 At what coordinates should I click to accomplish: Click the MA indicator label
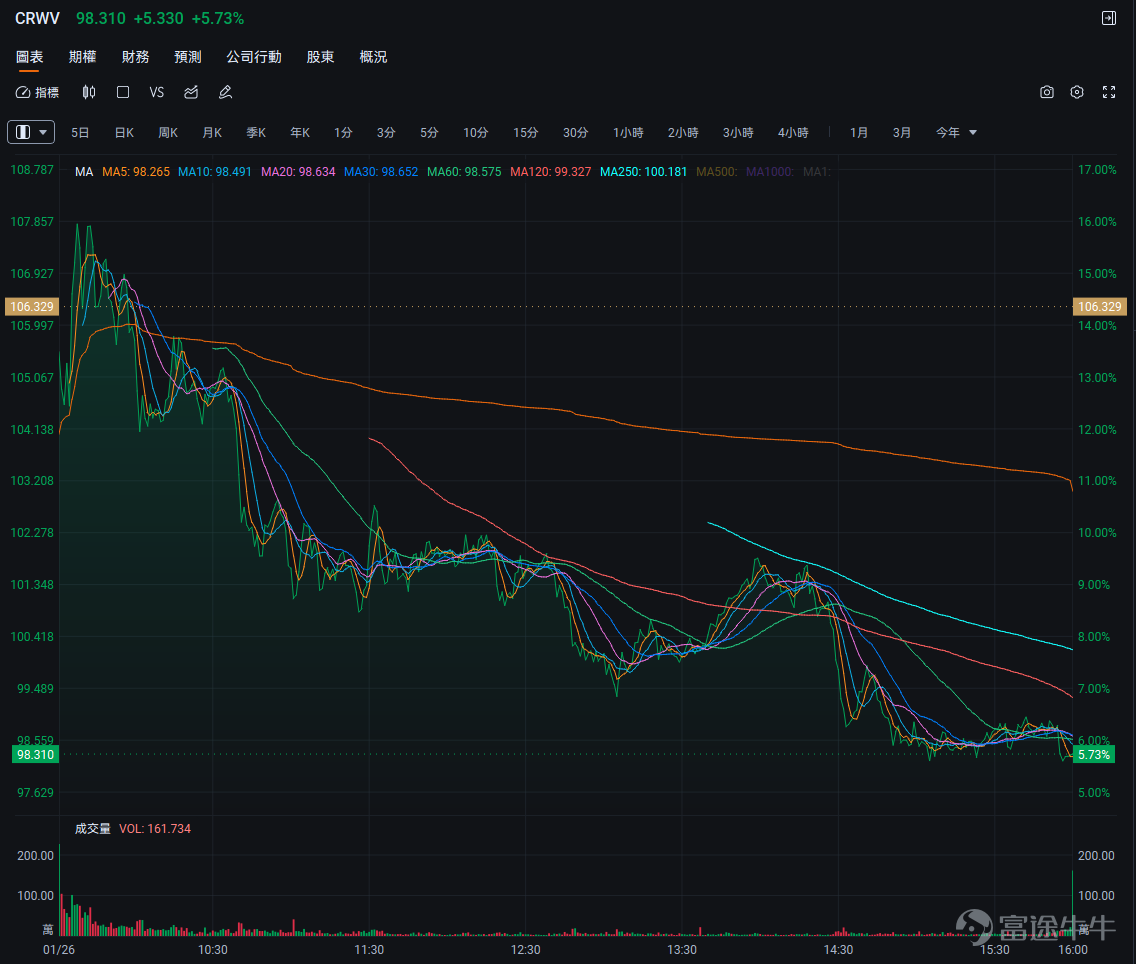tap(84, 172)
